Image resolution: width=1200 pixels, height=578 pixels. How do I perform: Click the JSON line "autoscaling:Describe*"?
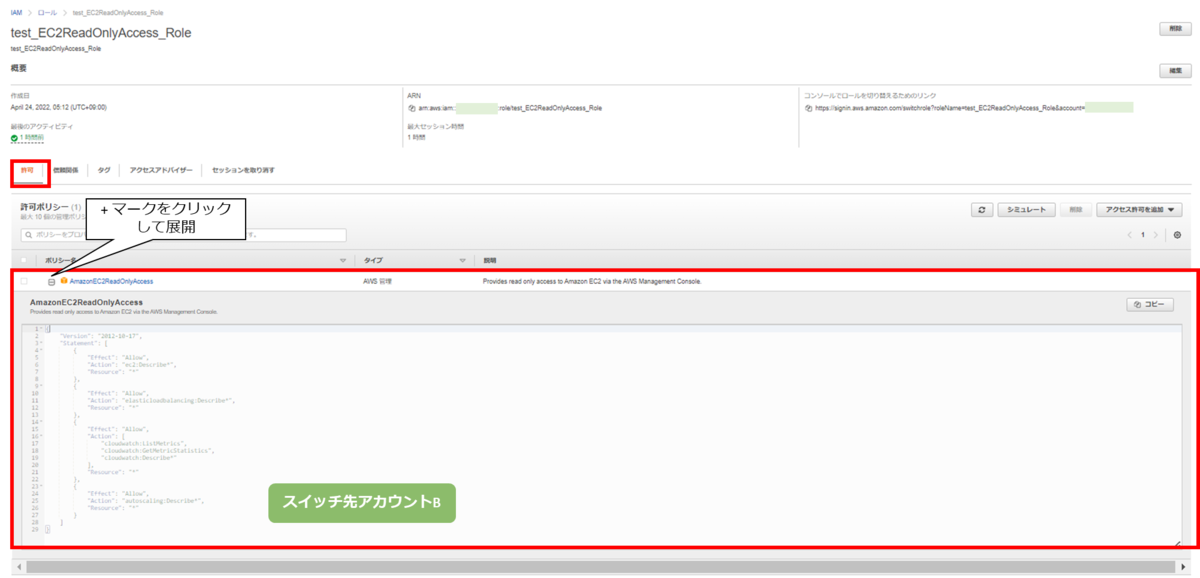(x=145, y=500)
